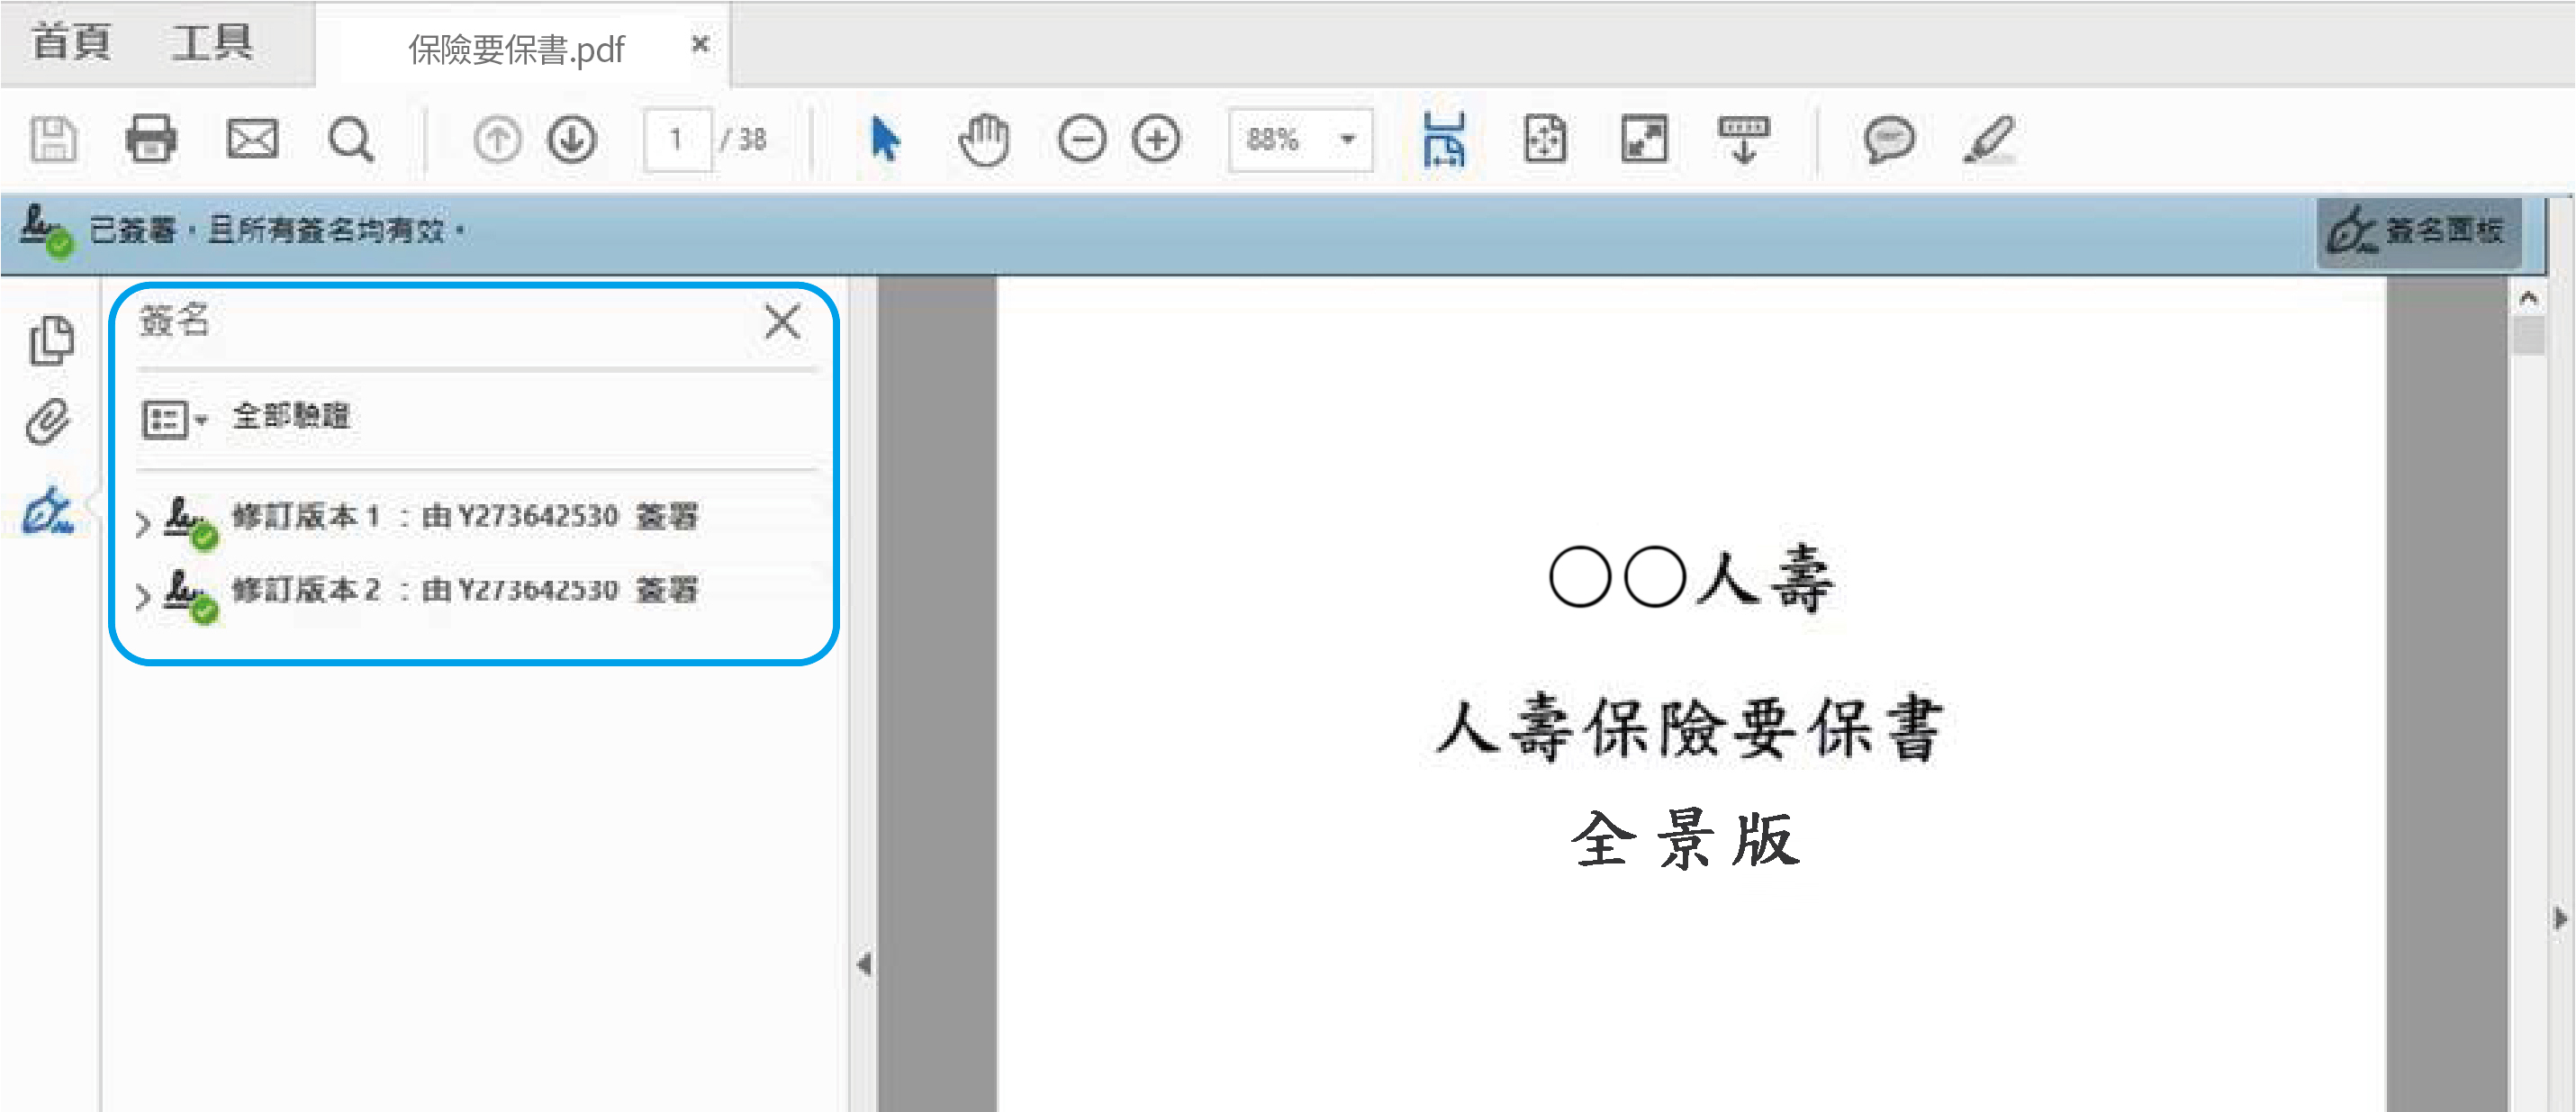Toggle full screen view mode
This screenshot has width=2576, height=1112.
coord(1644,139)
